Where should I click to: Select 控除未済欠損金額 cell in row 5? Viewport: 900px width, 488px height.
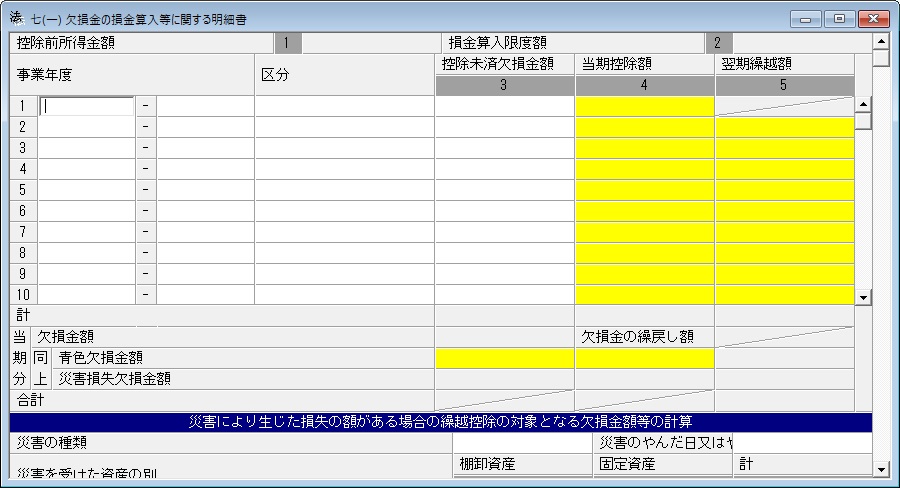click(505, 190)
